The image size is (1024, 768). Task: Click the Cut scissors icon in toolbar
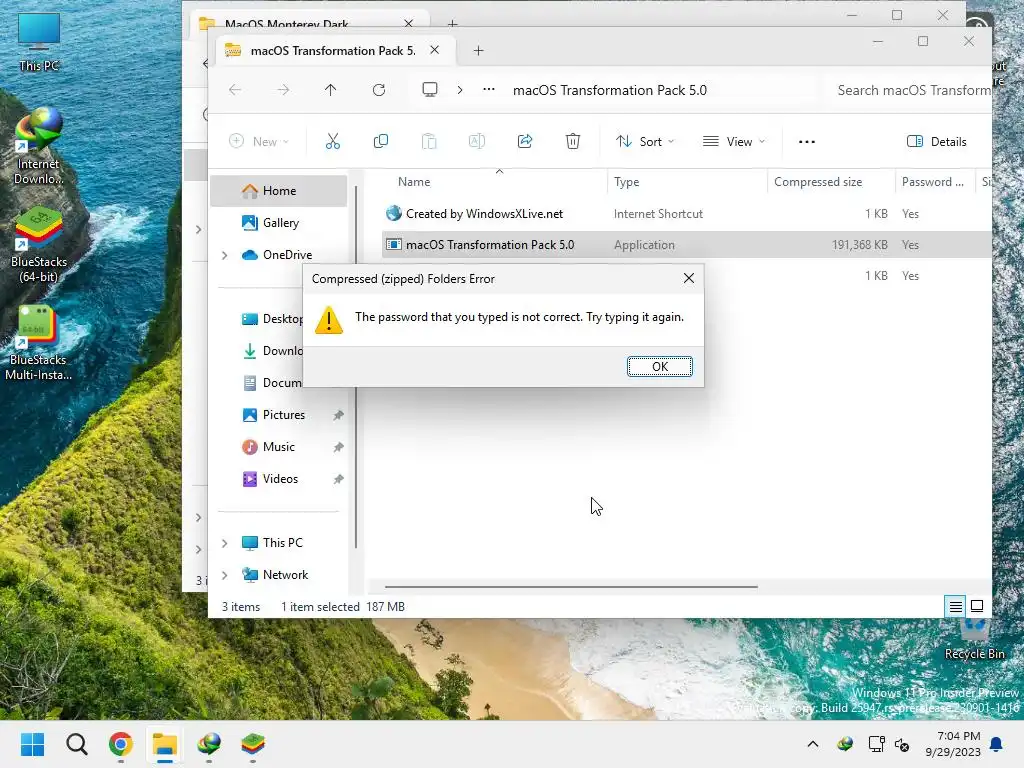[333, 141]
